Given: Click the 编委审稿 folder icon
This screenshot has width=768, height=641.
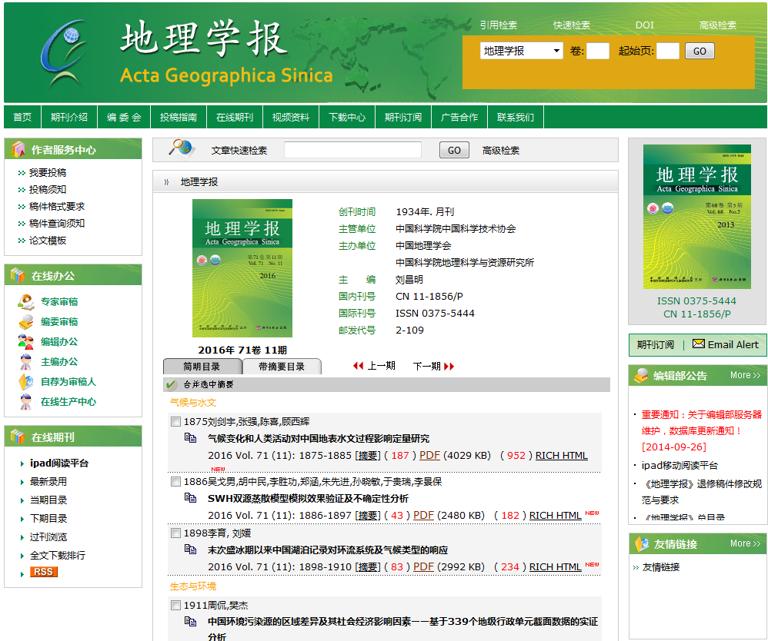Looking at the screenshot, I should click(x=25, y=322).
